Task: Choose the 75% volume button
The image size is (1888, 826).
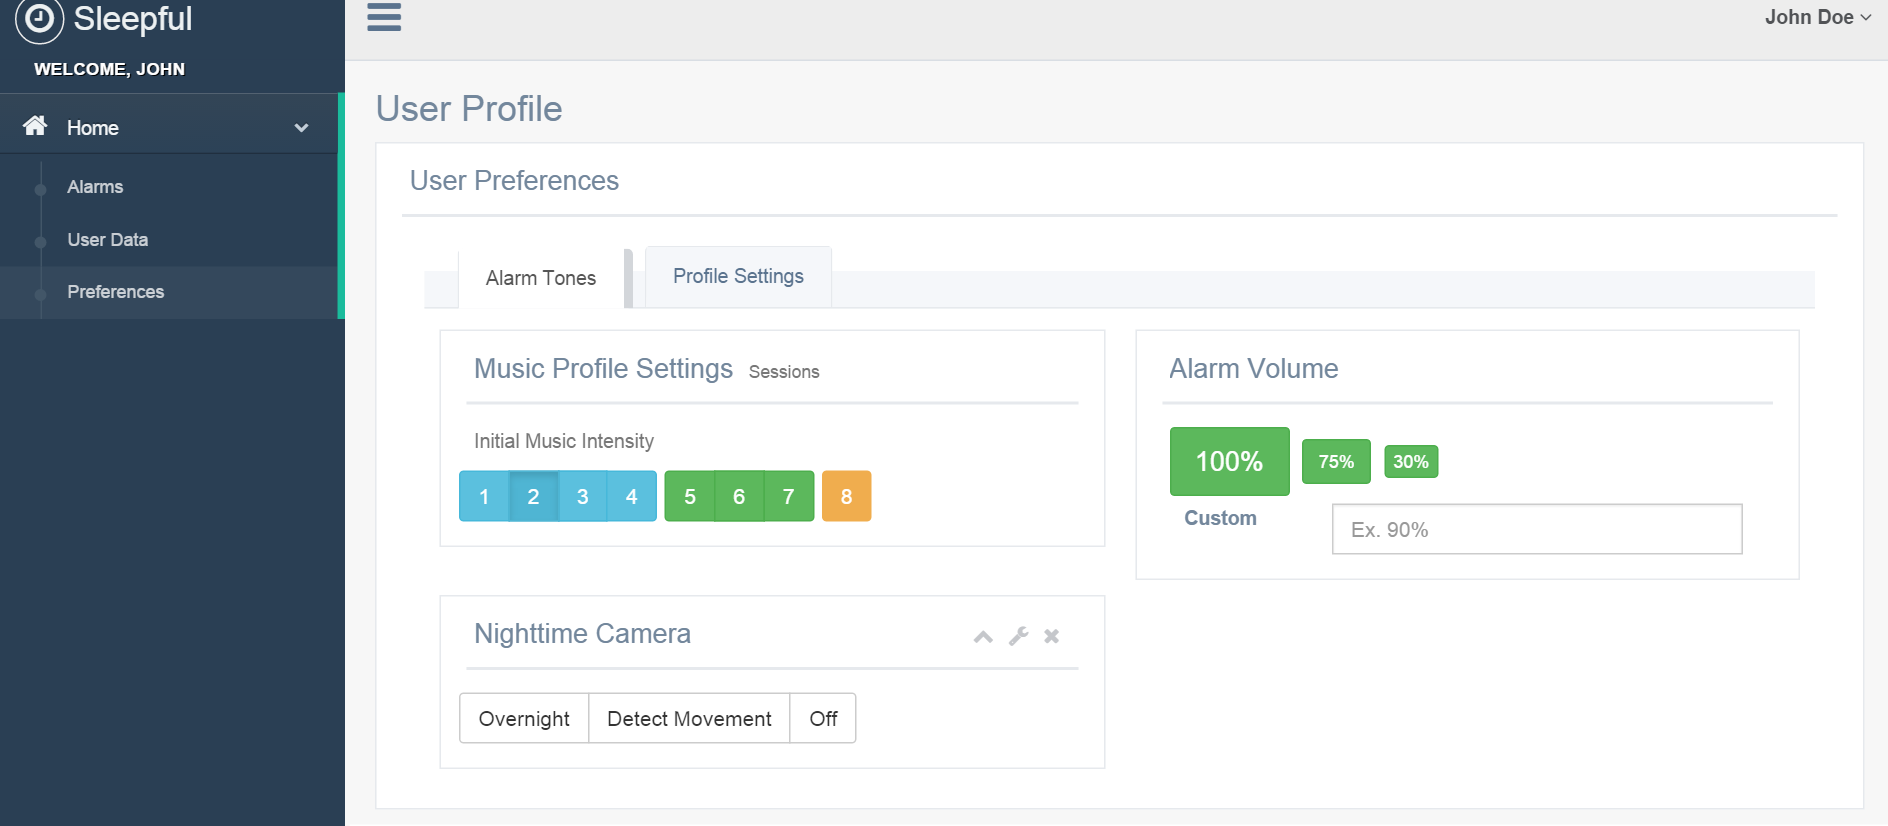Action: pos(1336,462)
